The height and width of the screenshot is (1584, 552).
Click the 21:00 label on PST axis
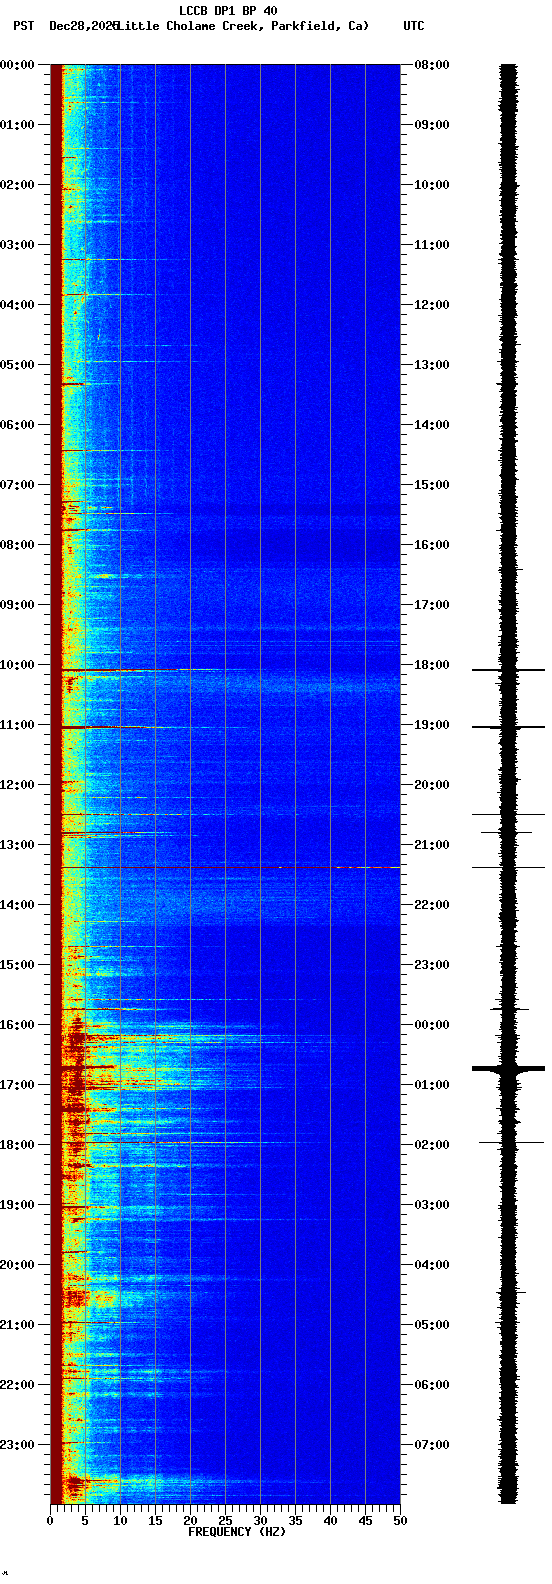pos(17,1325)
